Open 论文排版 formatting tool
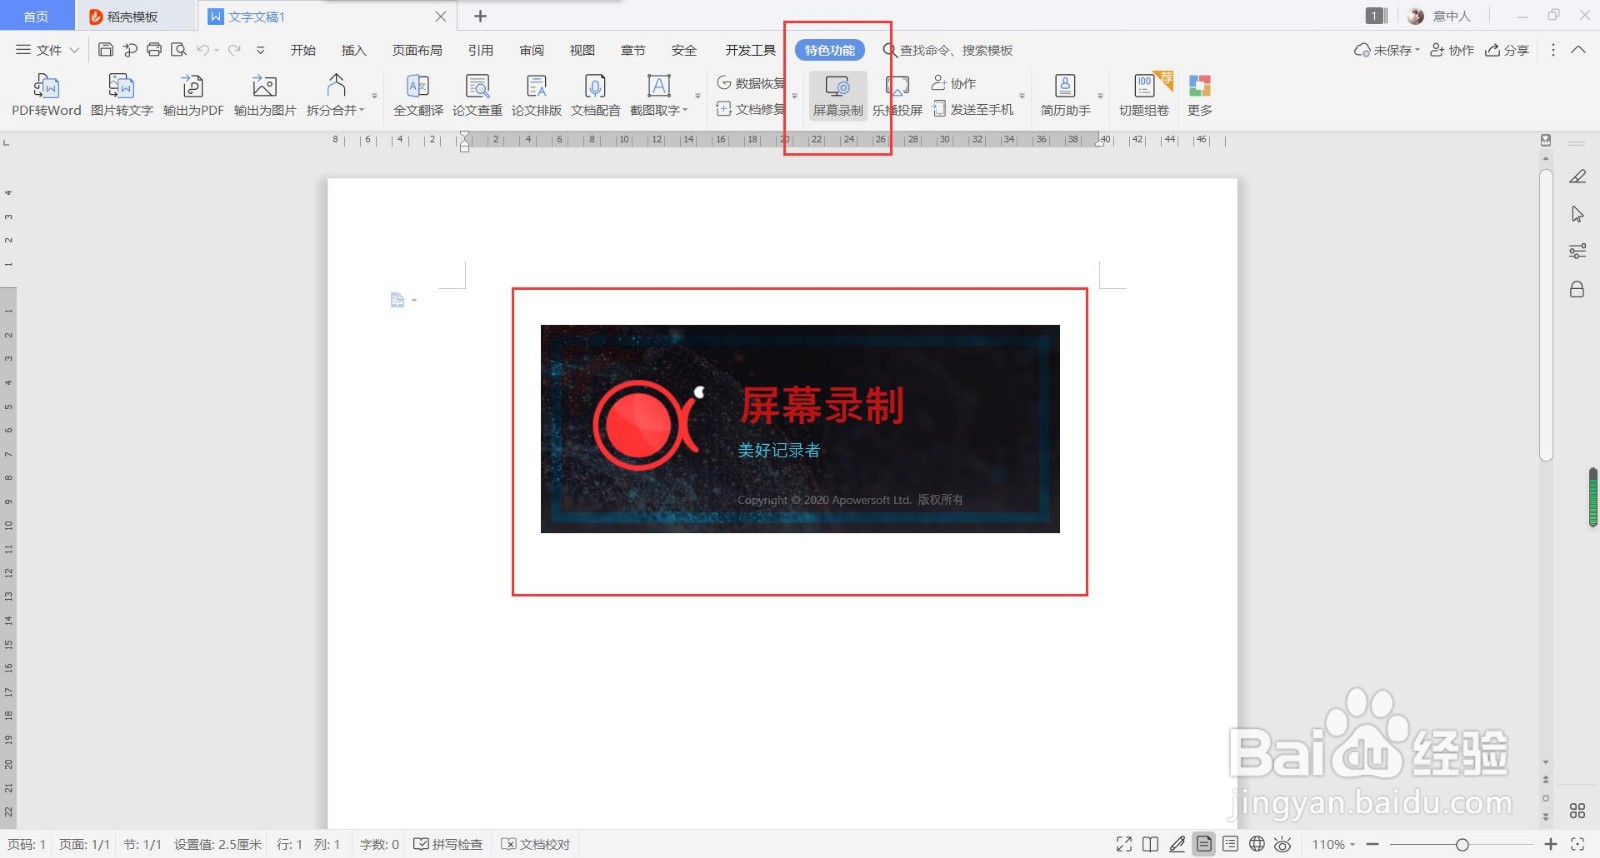Viewport: 1600px width, 858px height. 536,96
